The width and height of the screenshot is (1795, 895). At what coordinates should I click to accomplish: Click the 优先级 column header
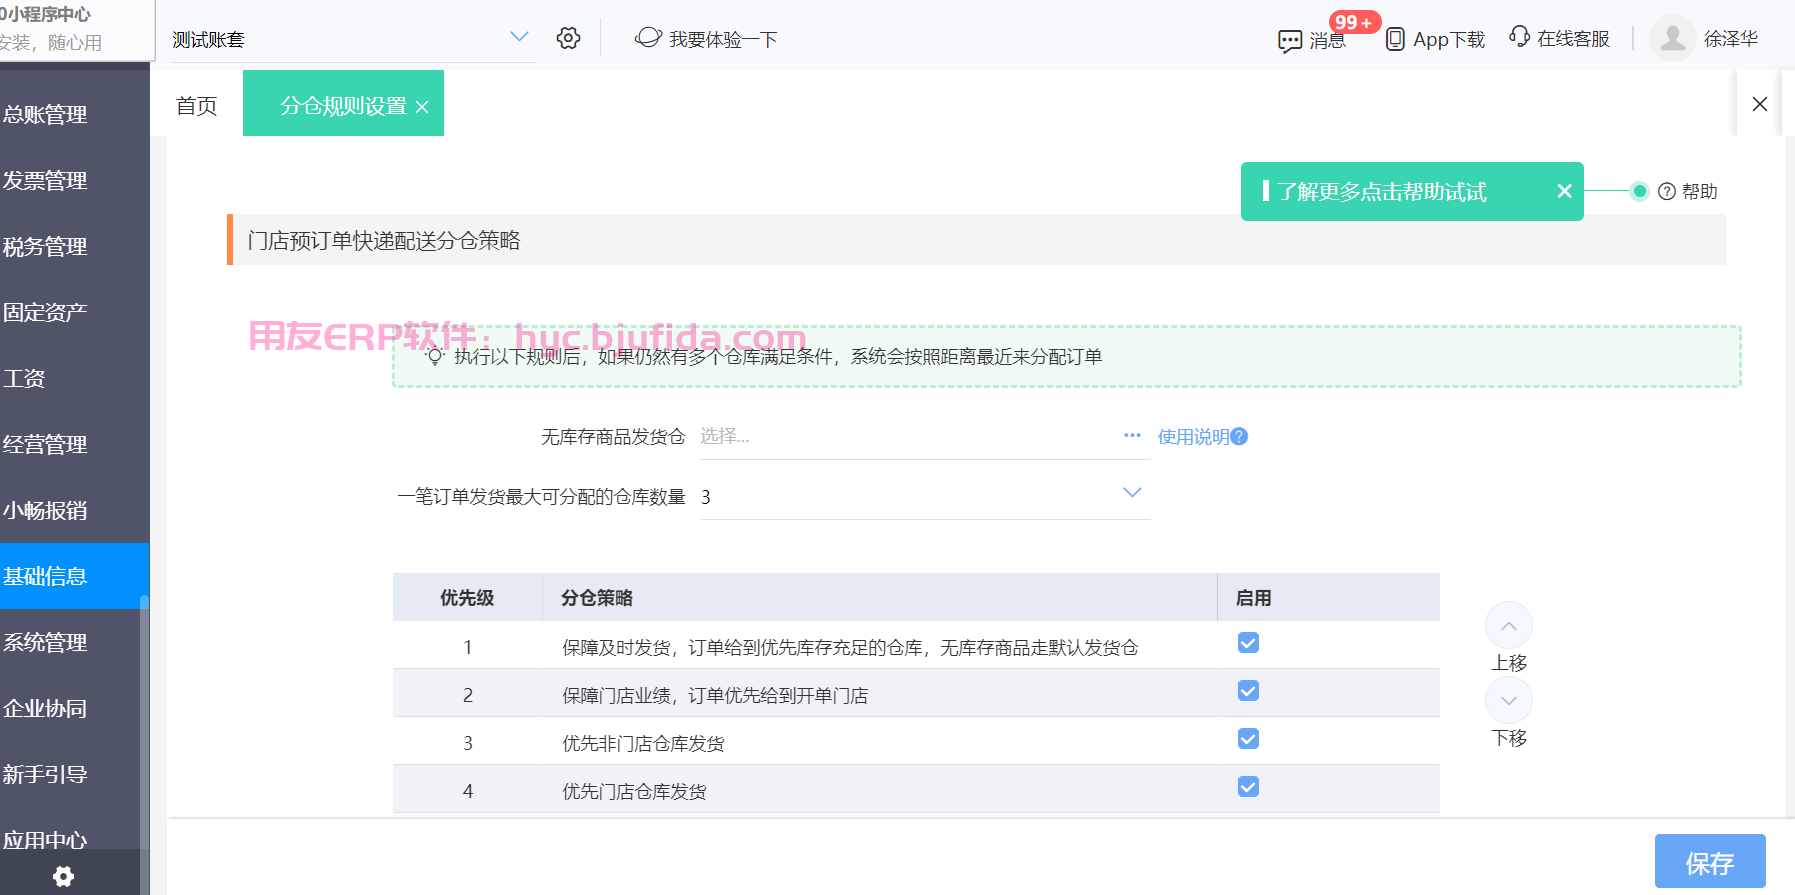[x=467, y=598]
